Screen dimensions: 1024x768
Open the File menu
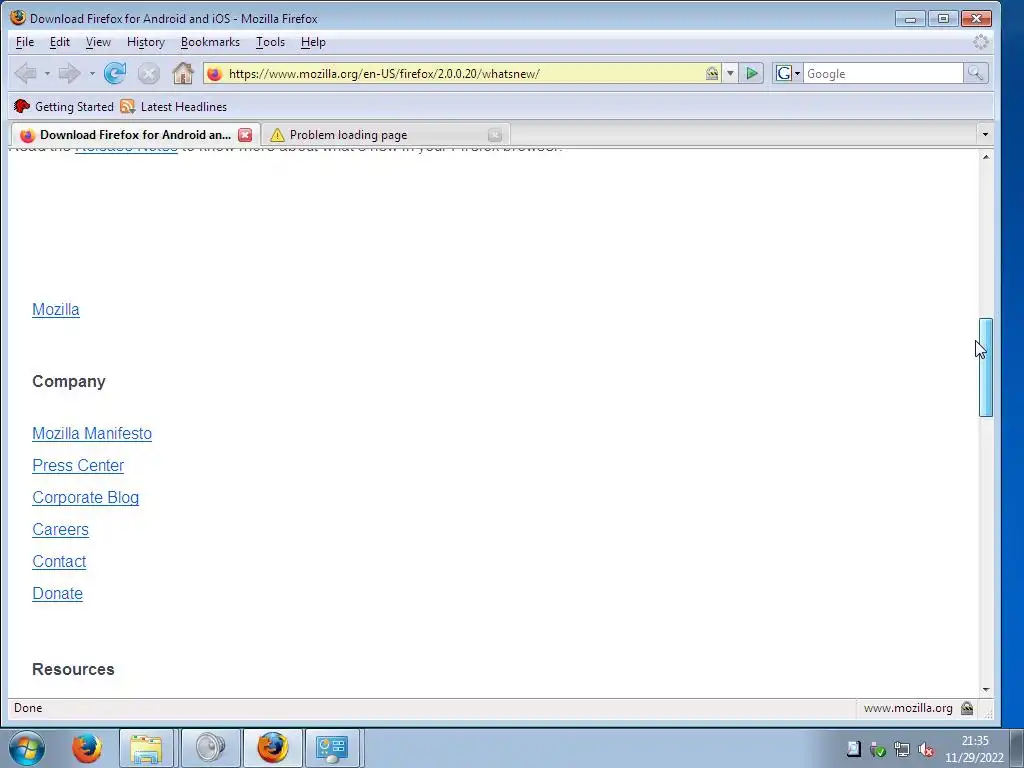pyautogui.click(x=25, y=42)
